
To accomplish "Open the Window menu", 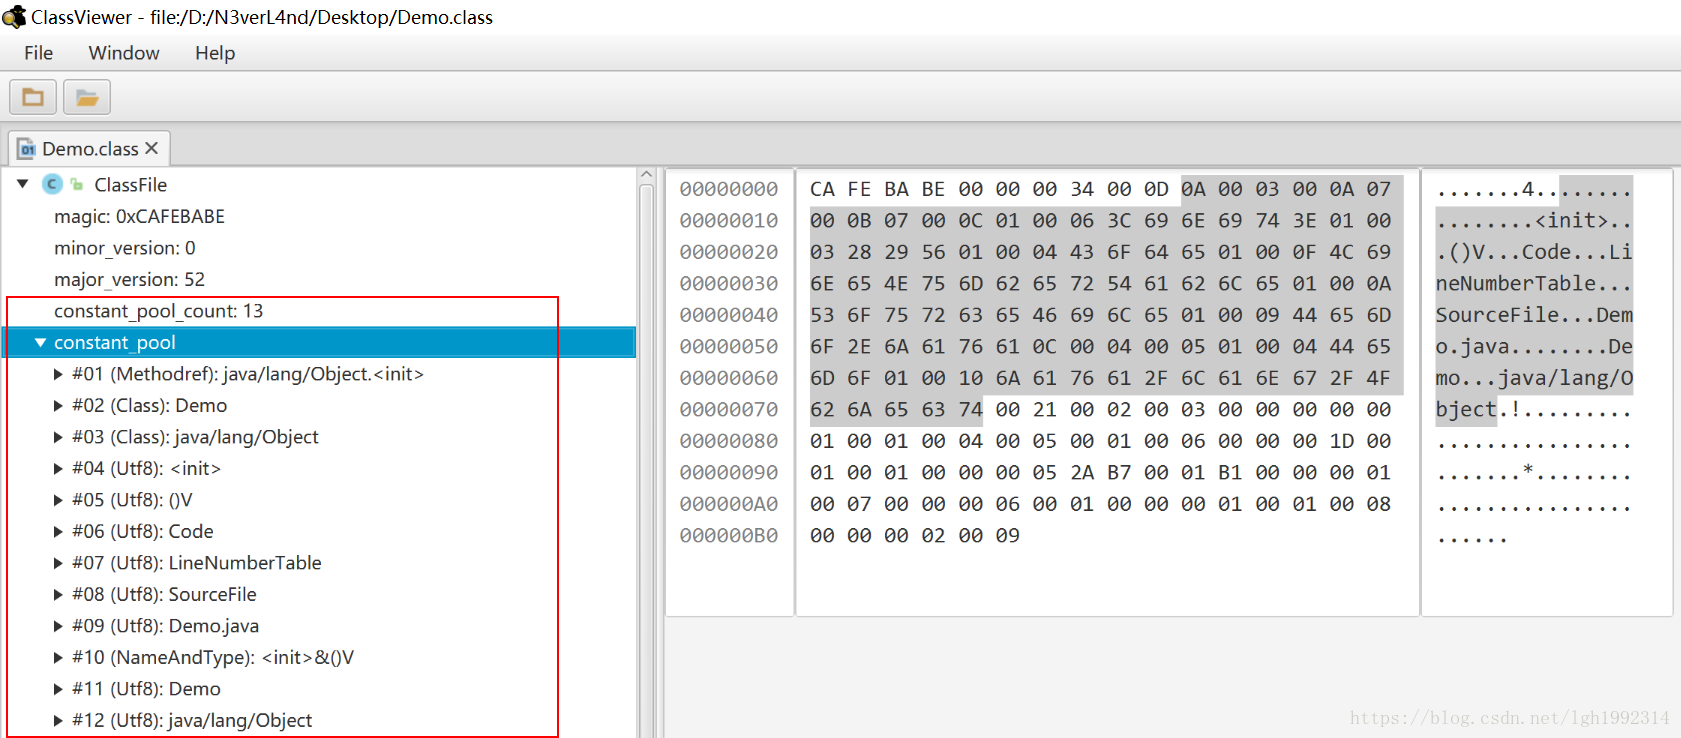I will click(124, 53).
